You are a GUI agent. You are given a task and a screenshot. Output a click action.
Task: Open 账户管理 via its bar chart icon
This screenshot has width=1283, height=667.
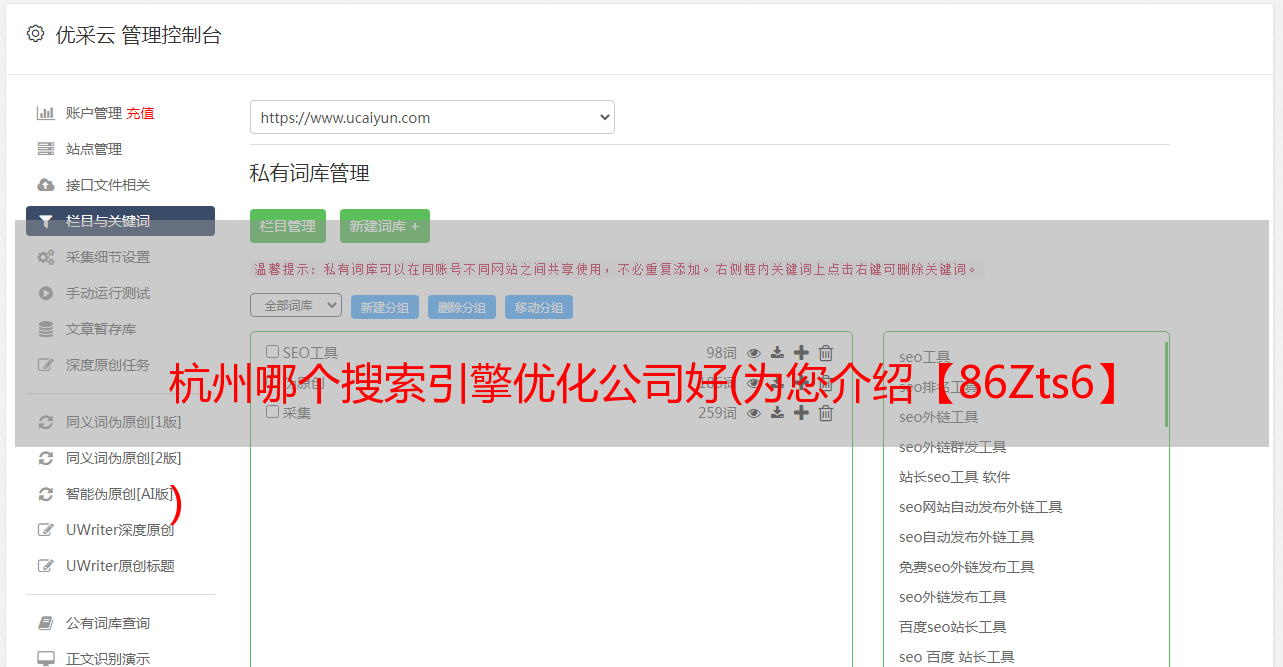click(46, 113)
